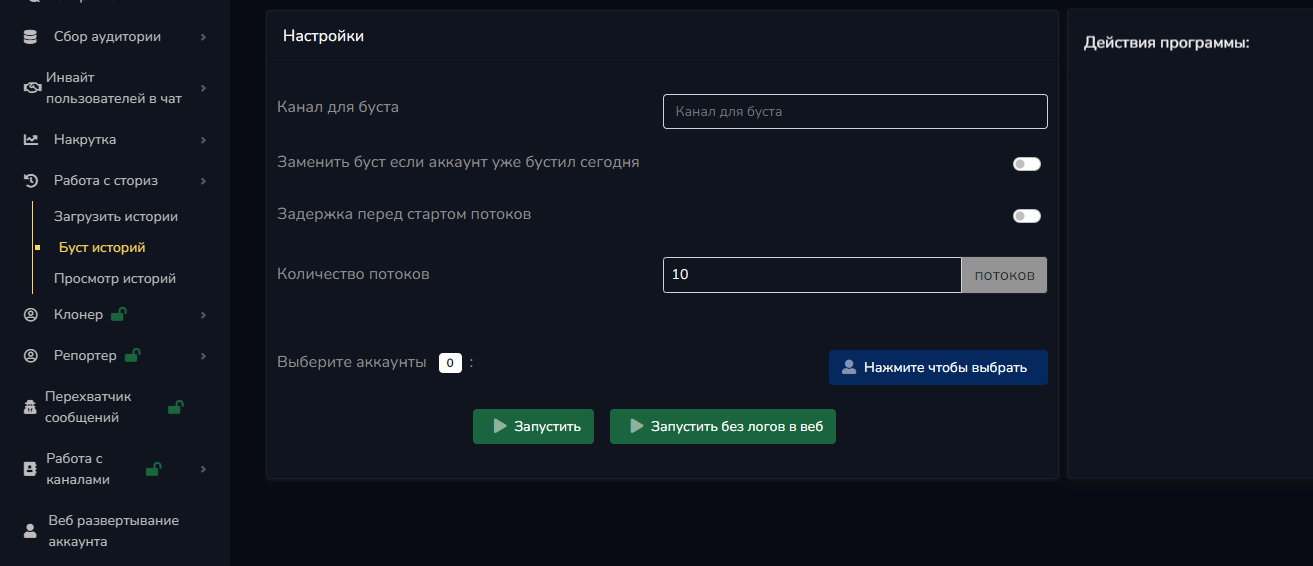The height and width of the screenshot is (566, 1313).
Task: Click the spy icon beside Перехватчик сообщений
Action: [30, 408]
